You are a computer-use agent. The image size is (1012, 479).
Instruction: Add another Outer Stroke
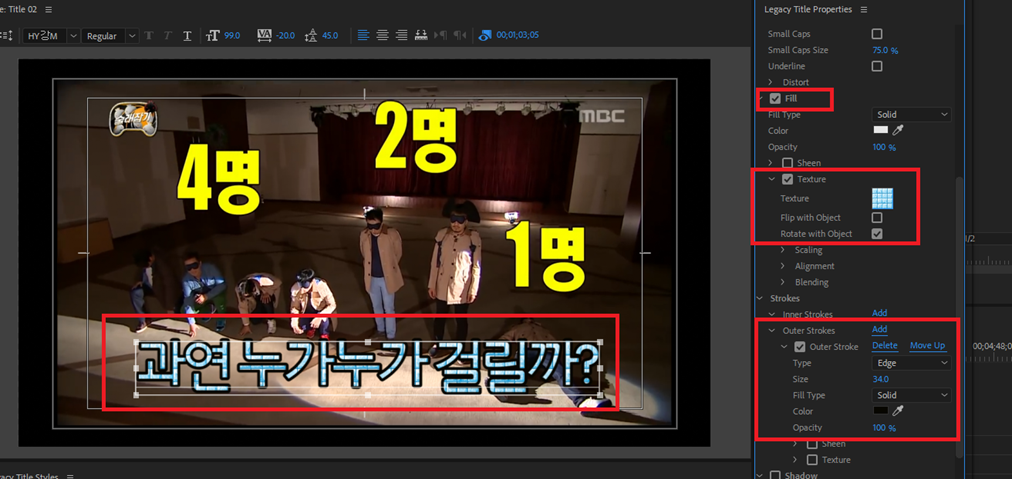(880, 329)
